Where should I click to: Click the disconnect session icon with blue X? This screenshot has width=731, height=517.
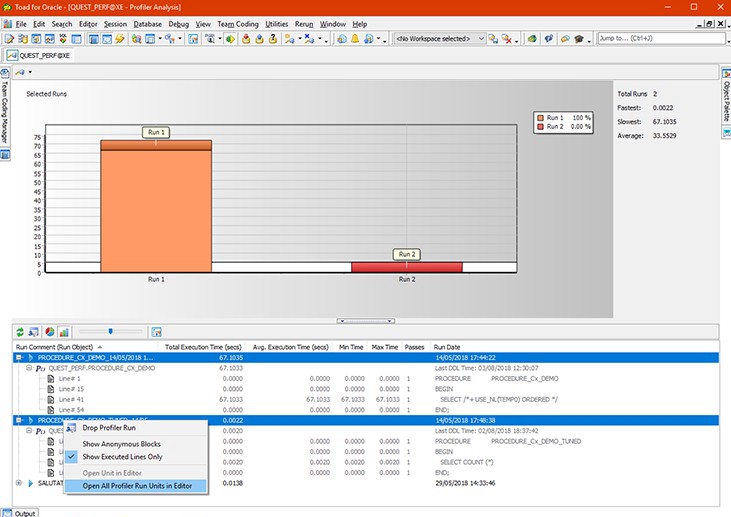point(309,39)
